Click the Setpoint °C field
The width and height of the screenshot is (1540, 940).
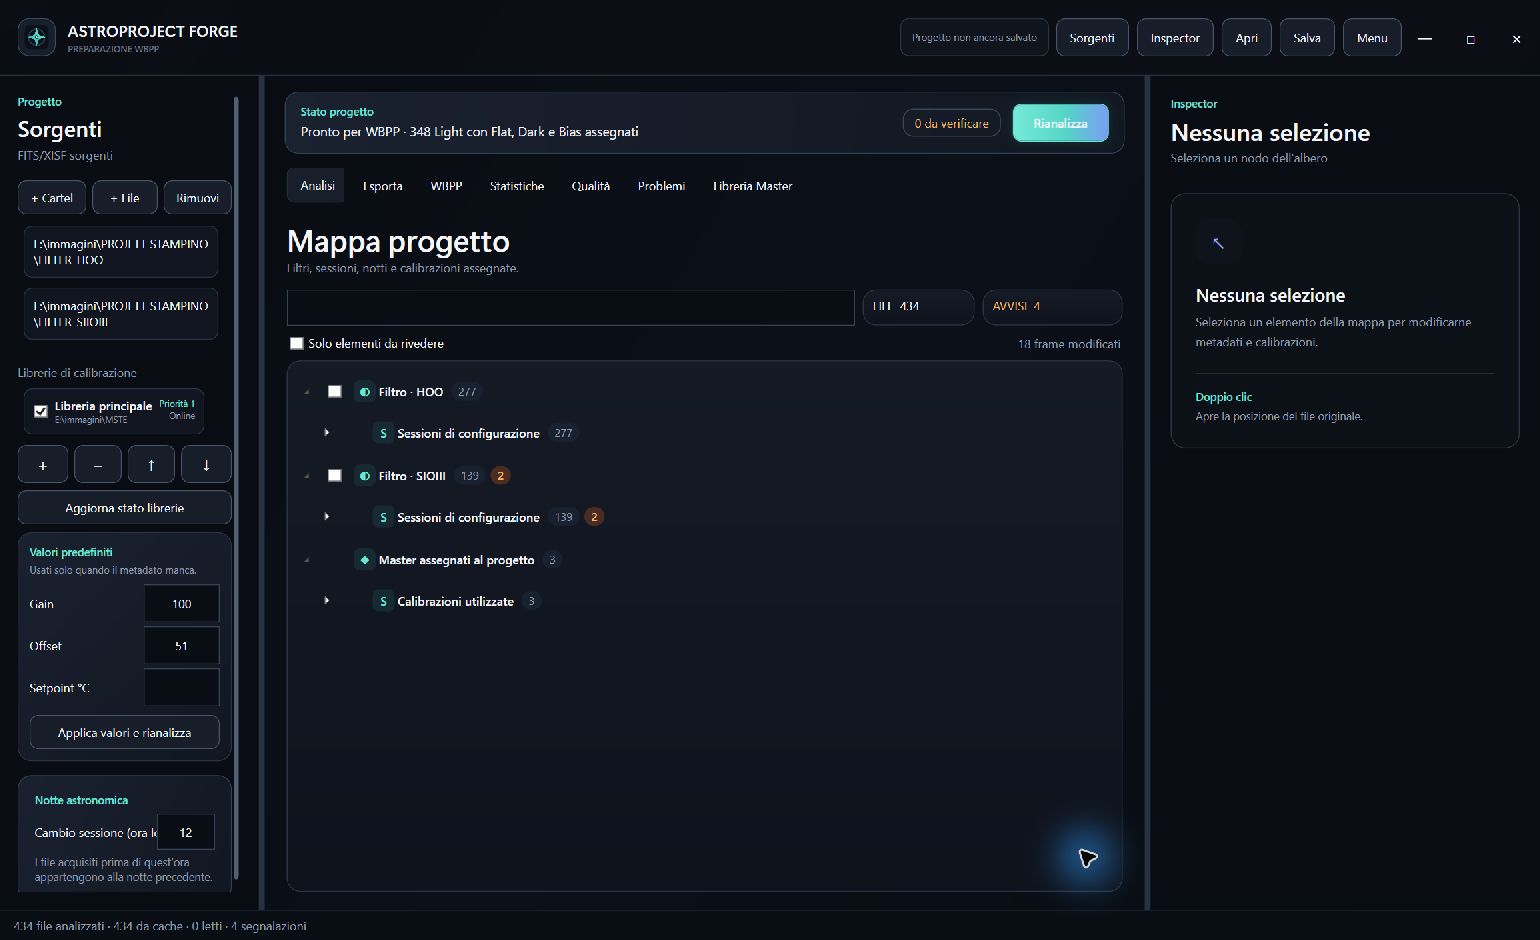(182, 688)
